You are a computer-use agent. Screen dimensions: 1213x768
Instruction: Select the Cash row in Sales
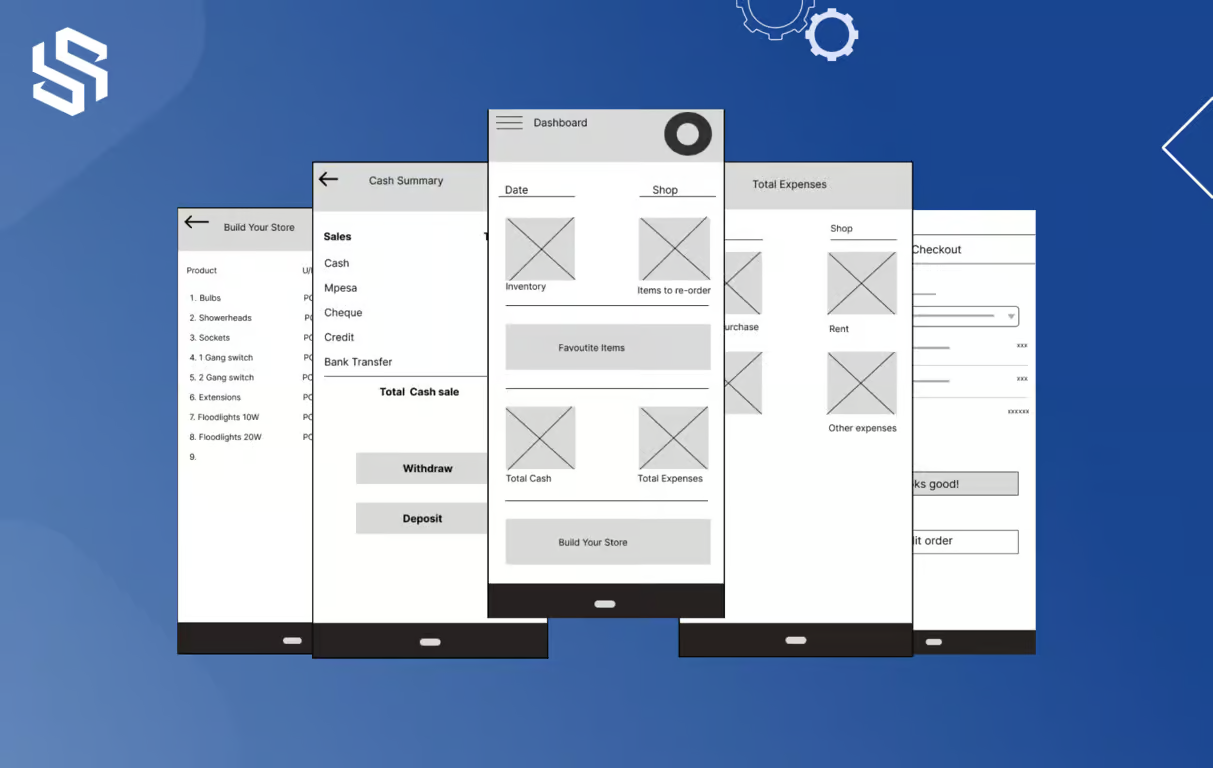[337, 263]
